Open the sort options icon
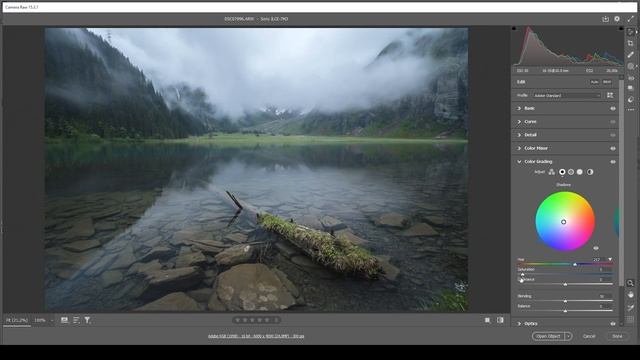 tap(76, 320)
